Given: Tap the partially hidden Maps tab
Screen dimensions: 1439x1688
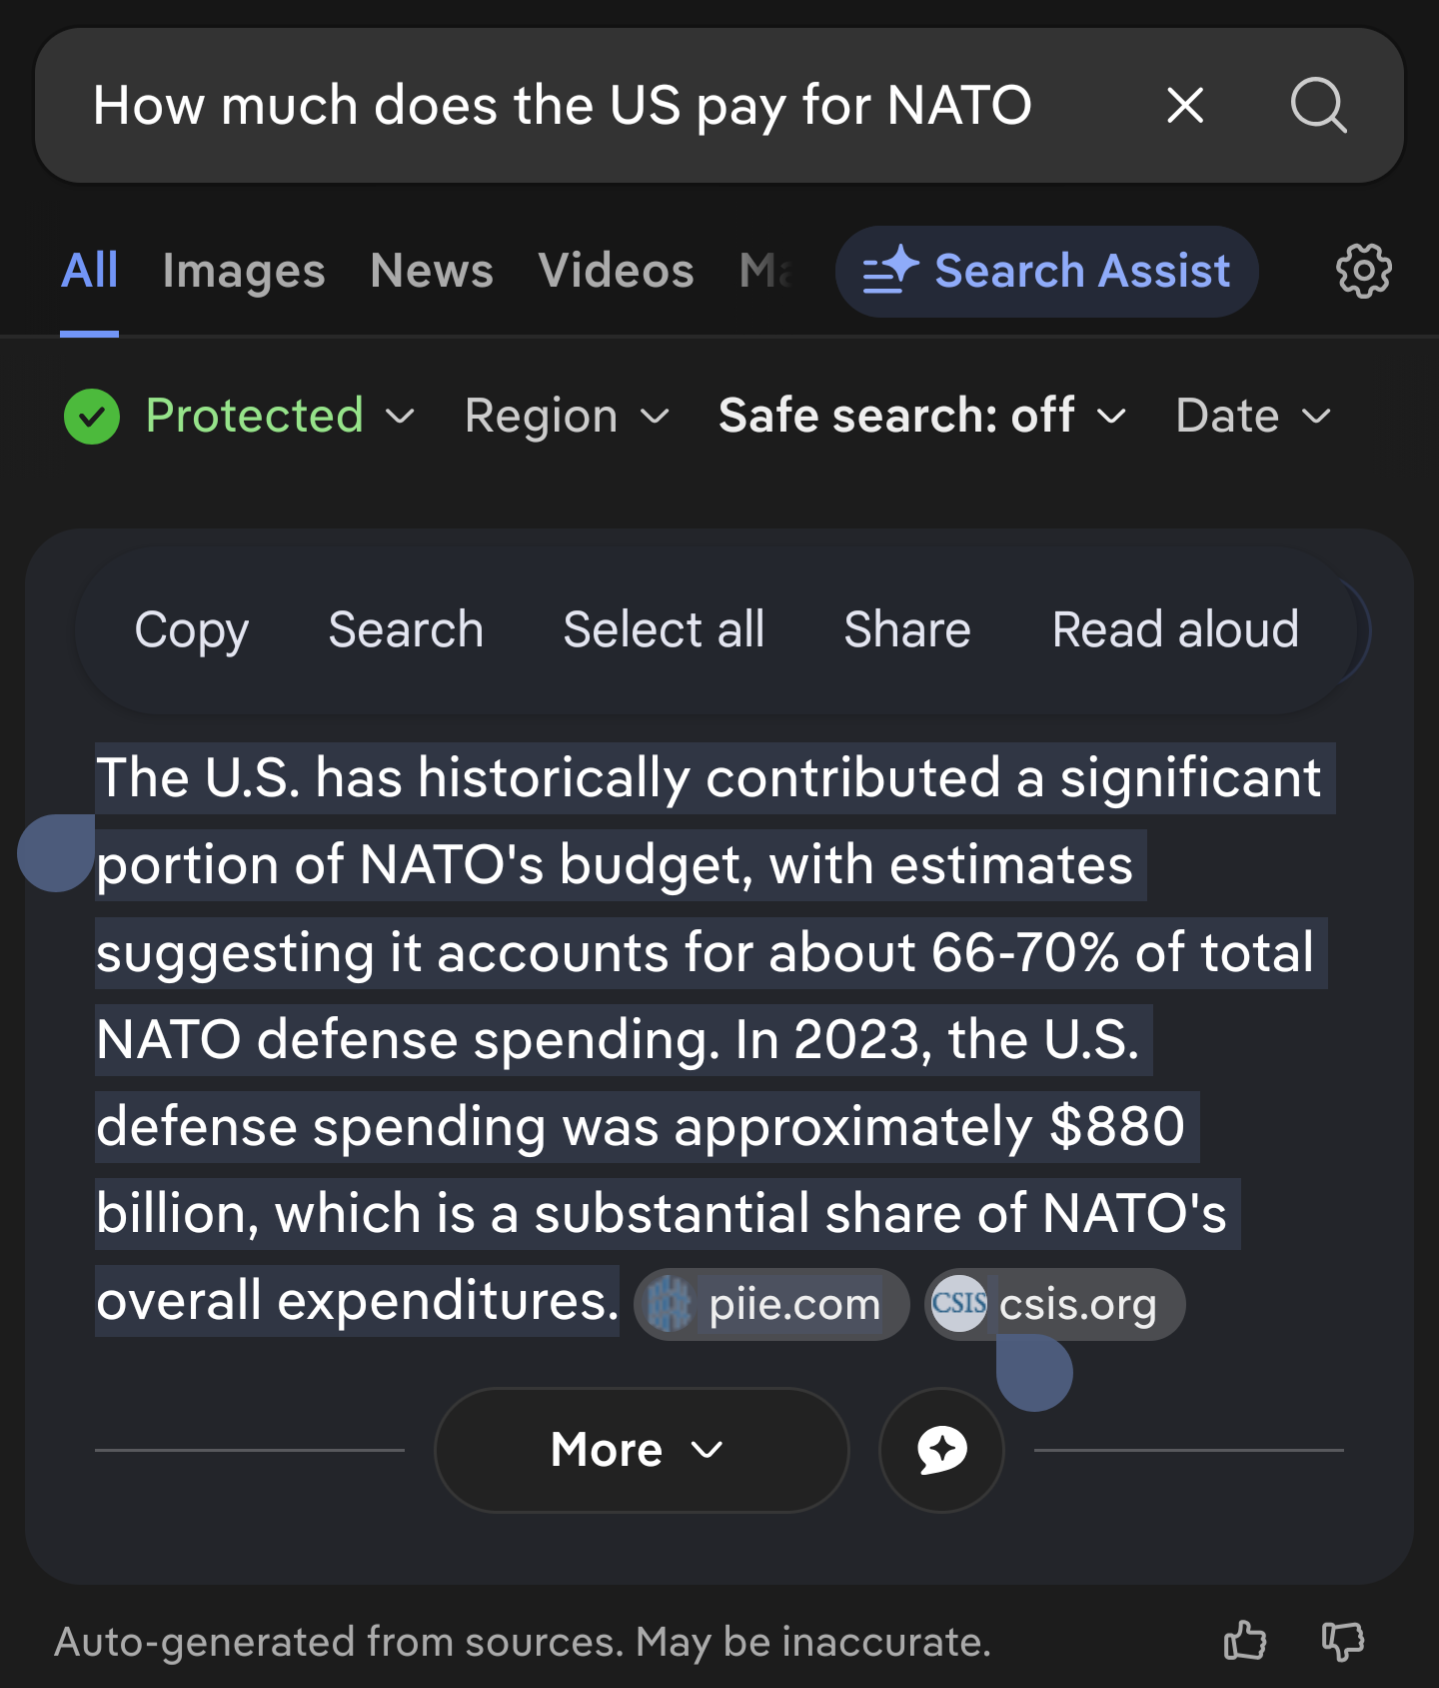Looking at the screenshot, I should (x=765, y=271).
